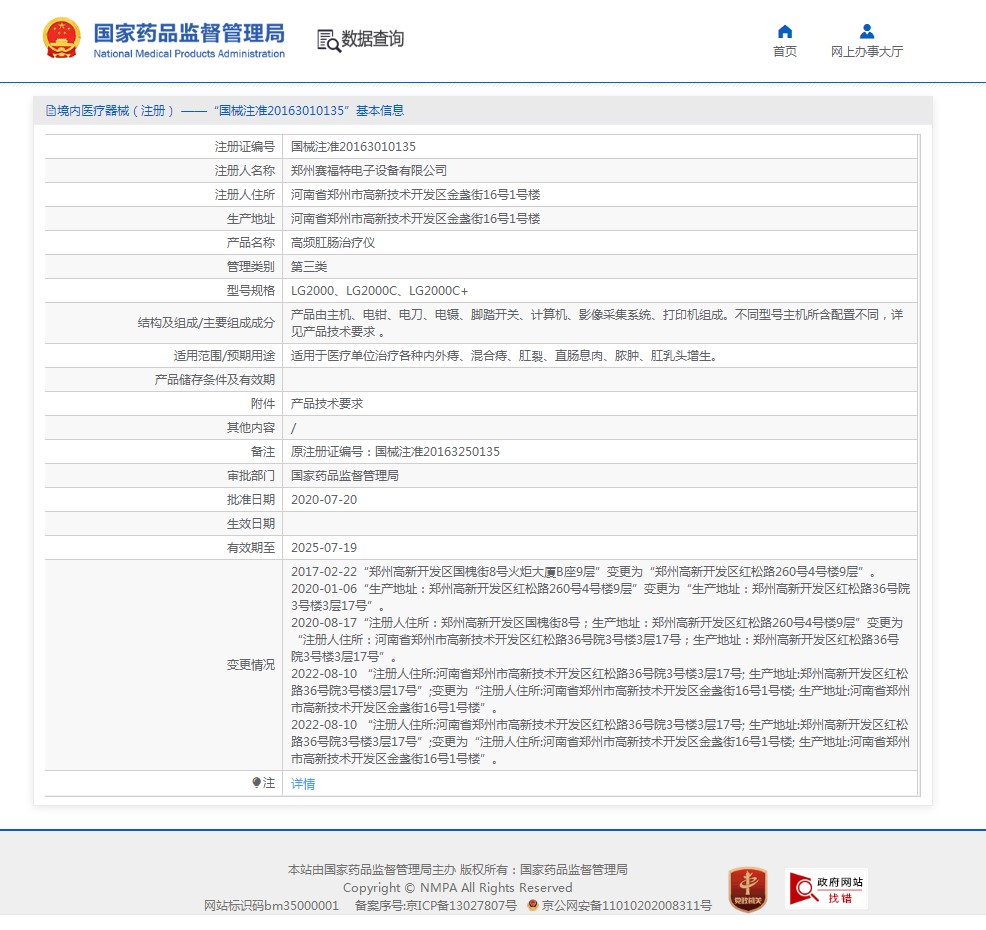Open the red 党政机关 badge in the footer
This screenshot has width=986, height=930.
(748, 889)
